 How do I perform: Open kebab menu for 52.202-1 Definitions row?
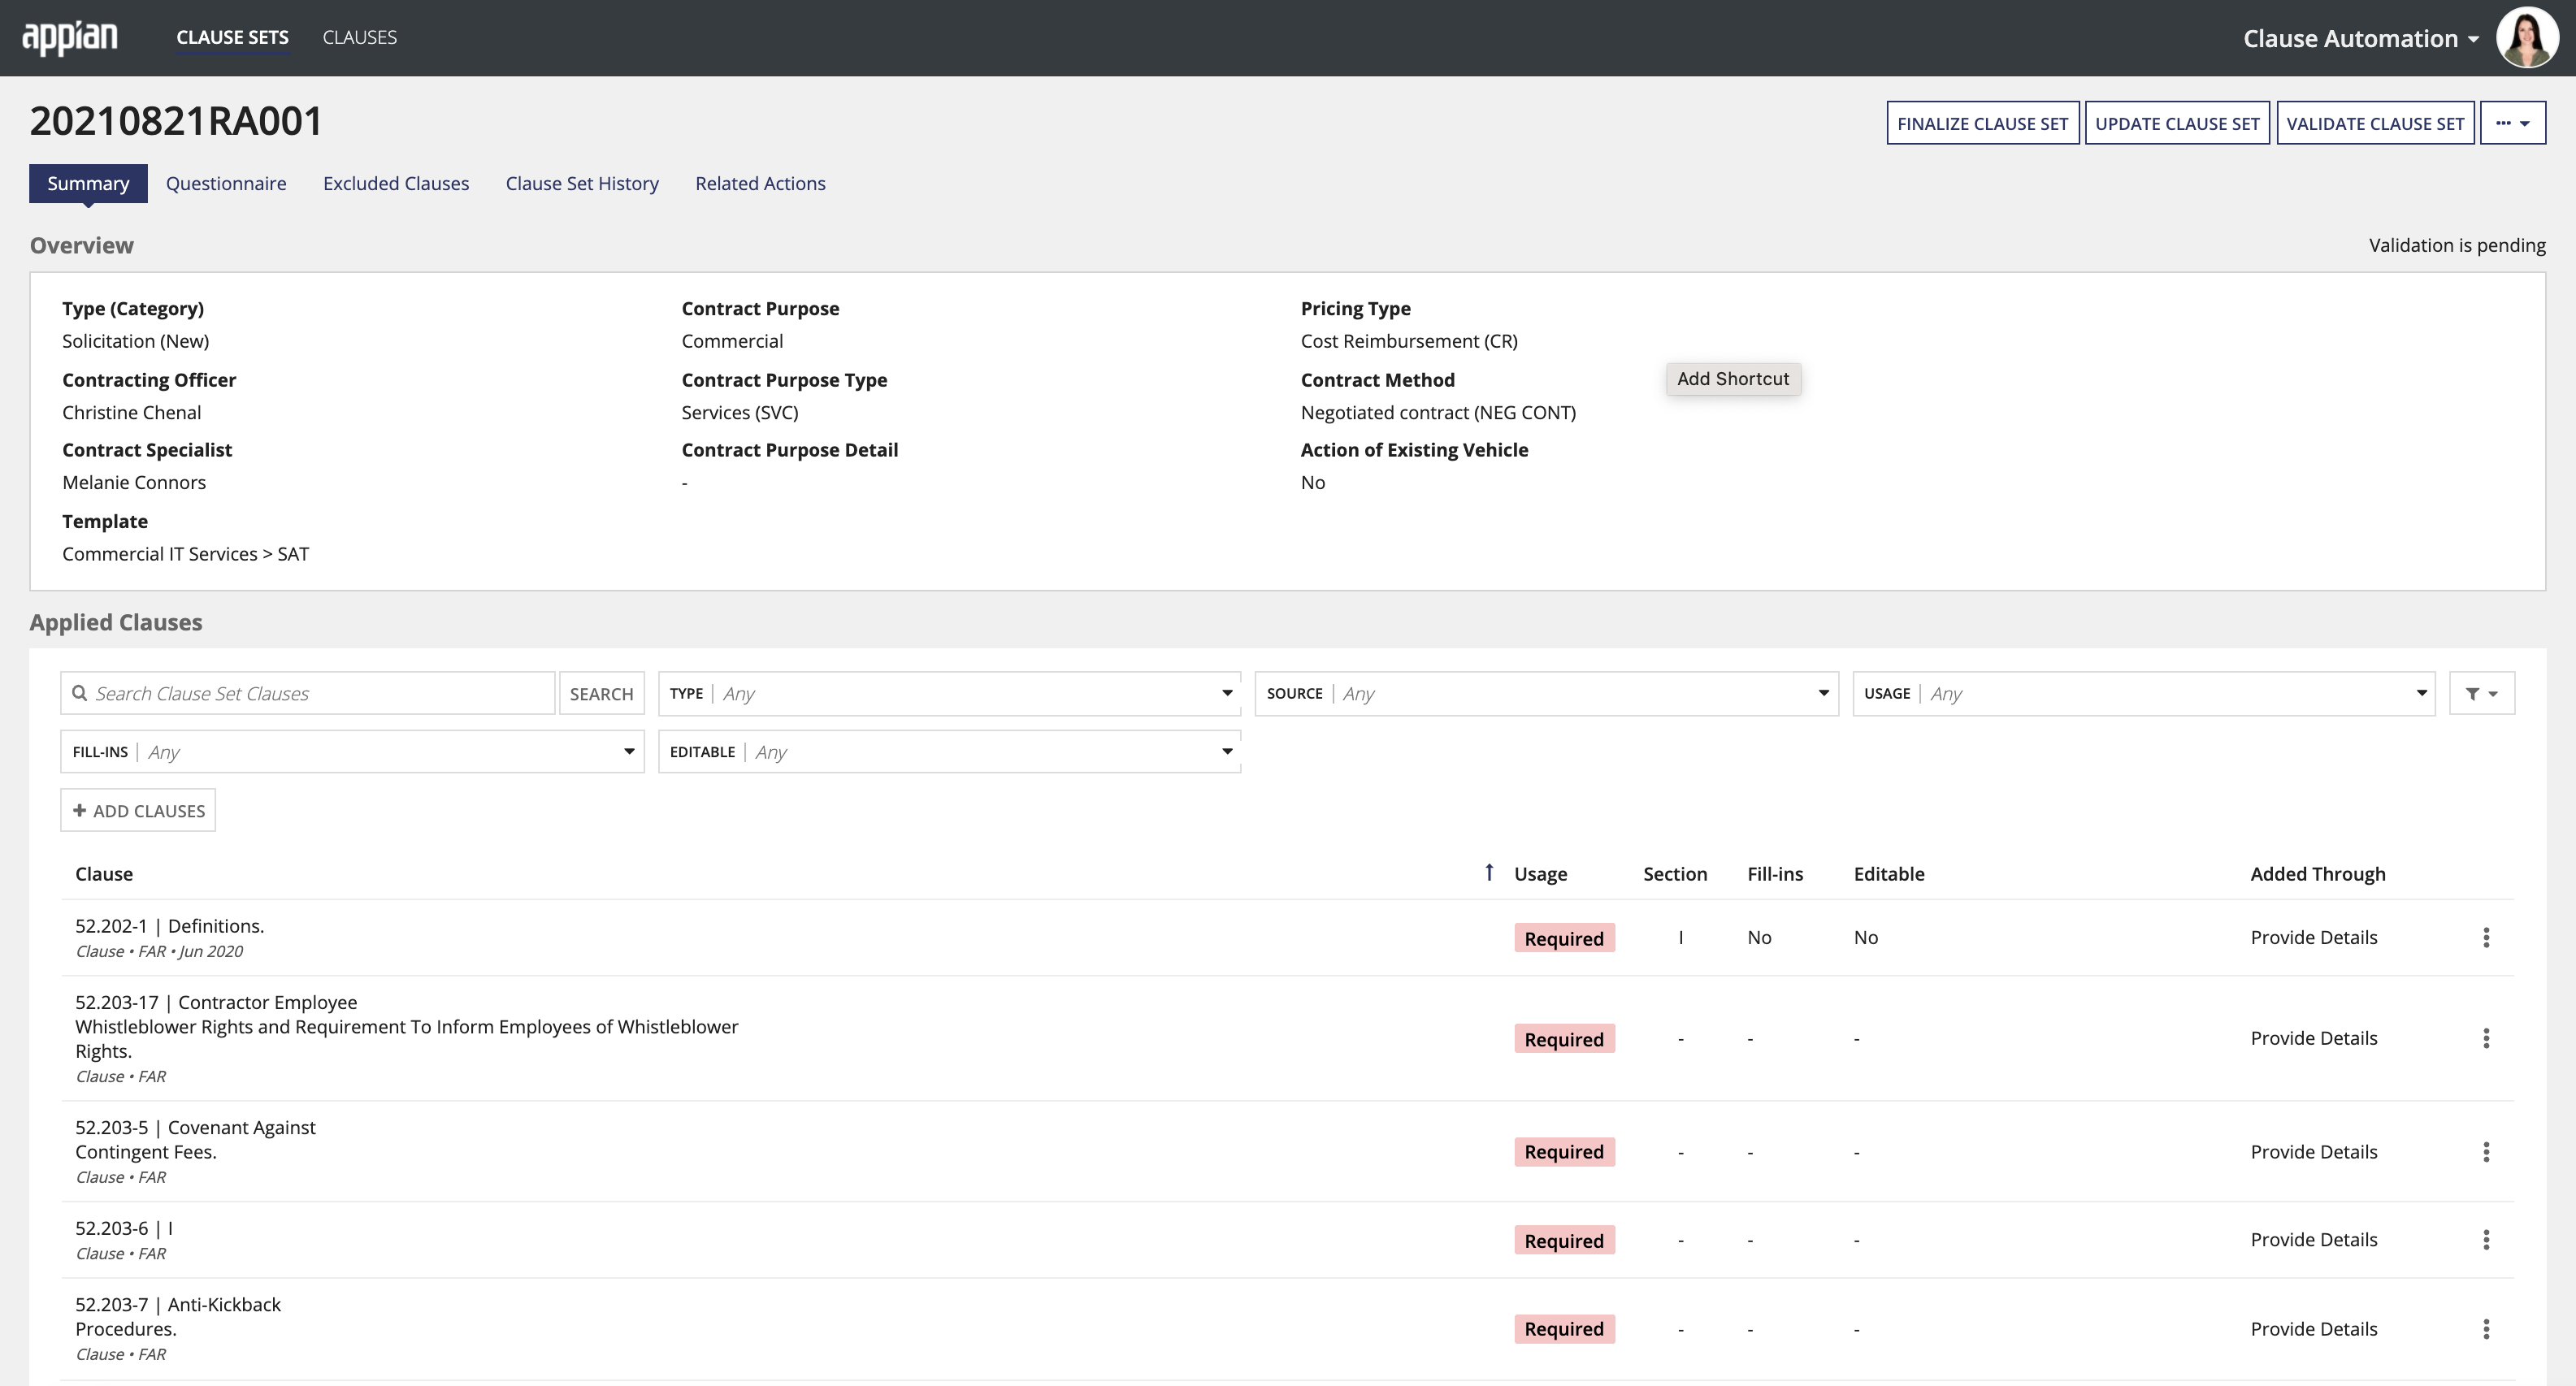(2486, 937)
